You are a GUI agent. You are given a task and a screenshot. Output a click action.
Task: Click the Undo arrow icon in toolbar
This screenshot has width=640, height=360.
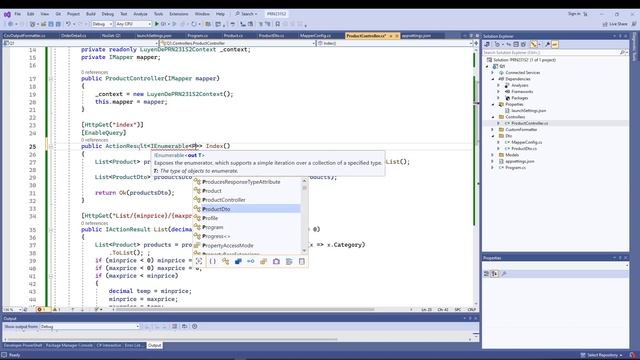(x=68, y=24)
